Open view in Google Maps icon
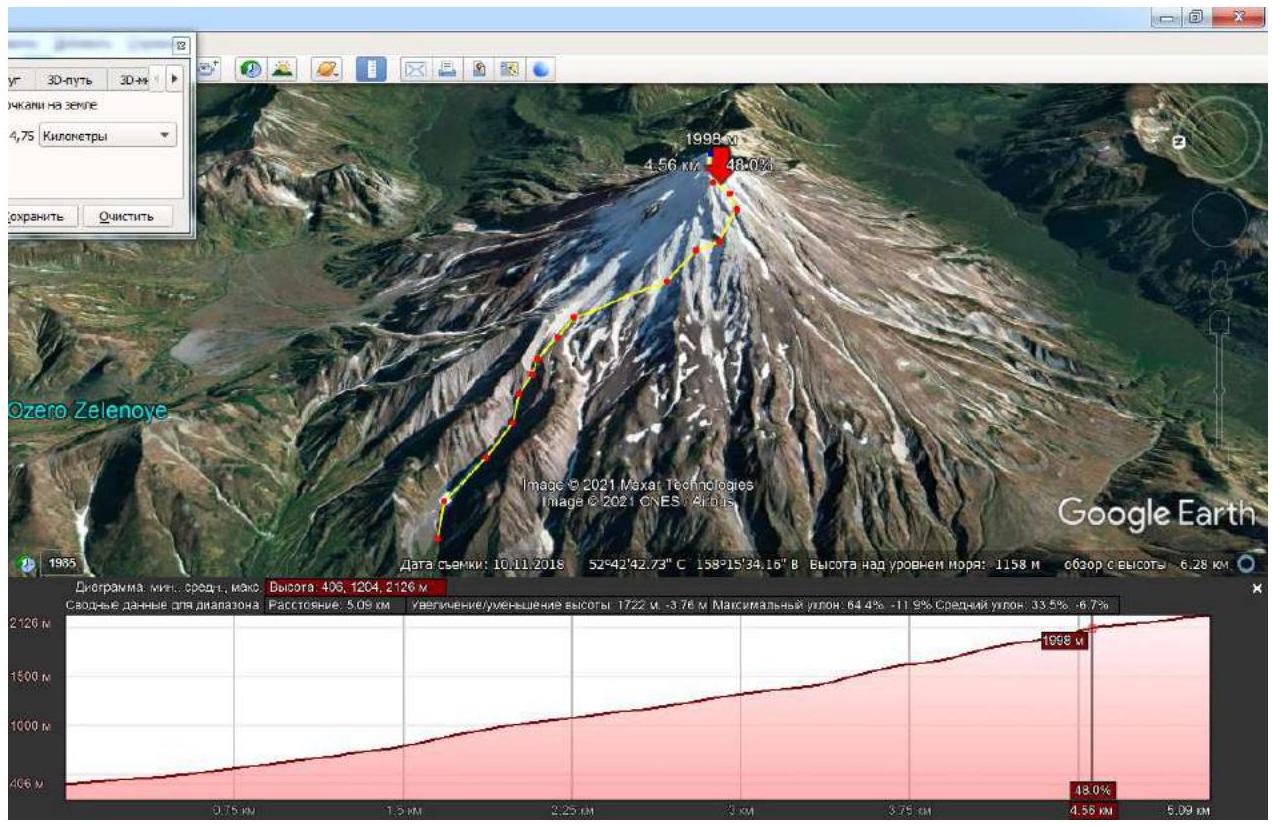1273x825 pixels. 510,69
